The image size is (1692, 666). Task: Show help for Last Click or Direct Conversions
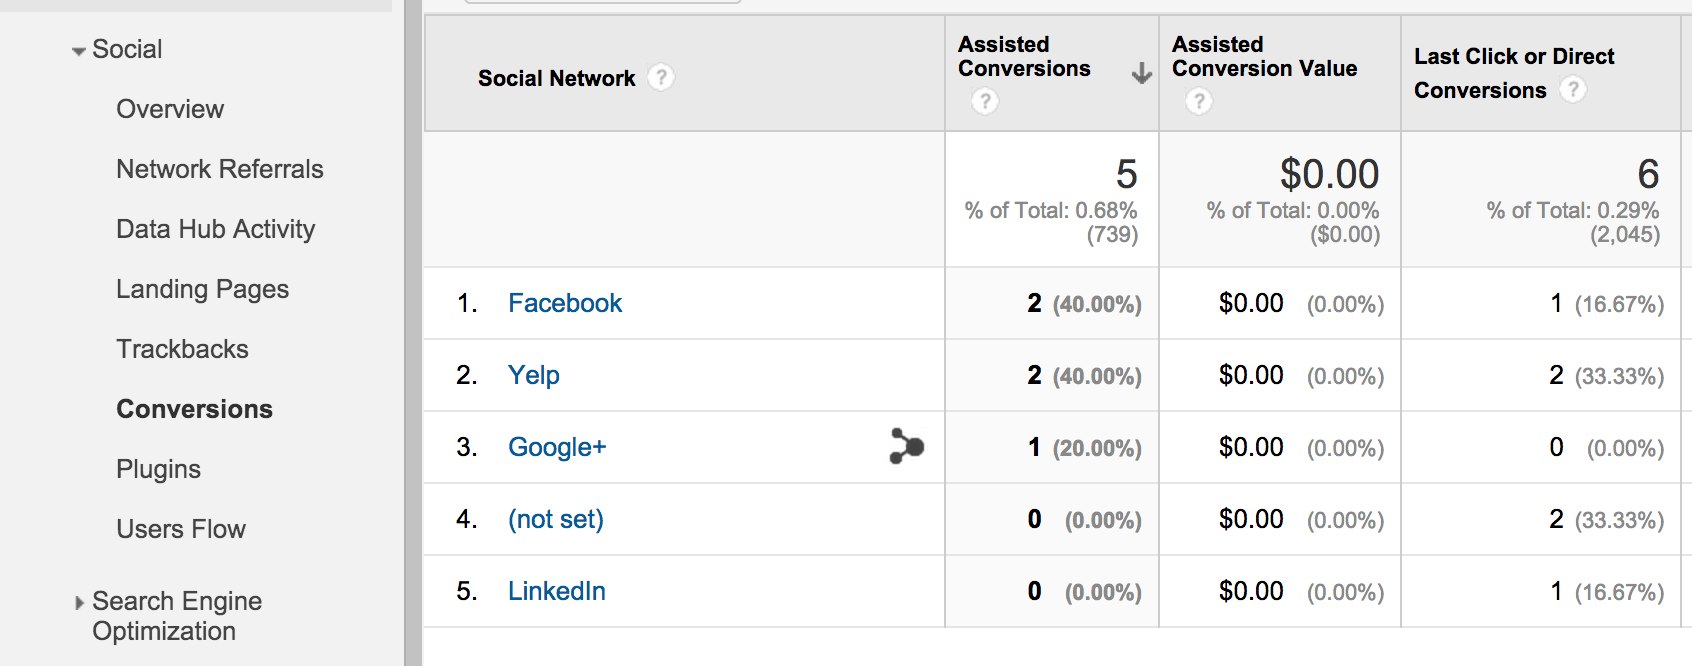pos(1572,90)
